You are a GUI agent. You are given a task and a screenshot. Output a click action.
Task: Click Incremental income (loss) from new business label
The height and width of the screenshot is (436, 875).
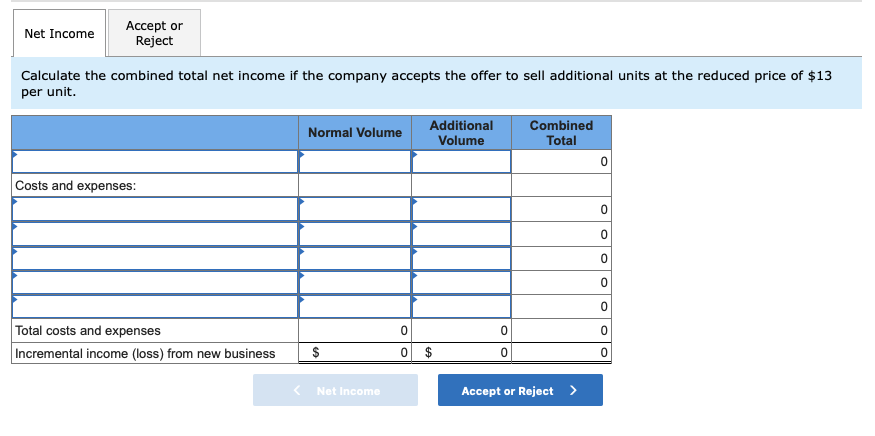(145, 354)
